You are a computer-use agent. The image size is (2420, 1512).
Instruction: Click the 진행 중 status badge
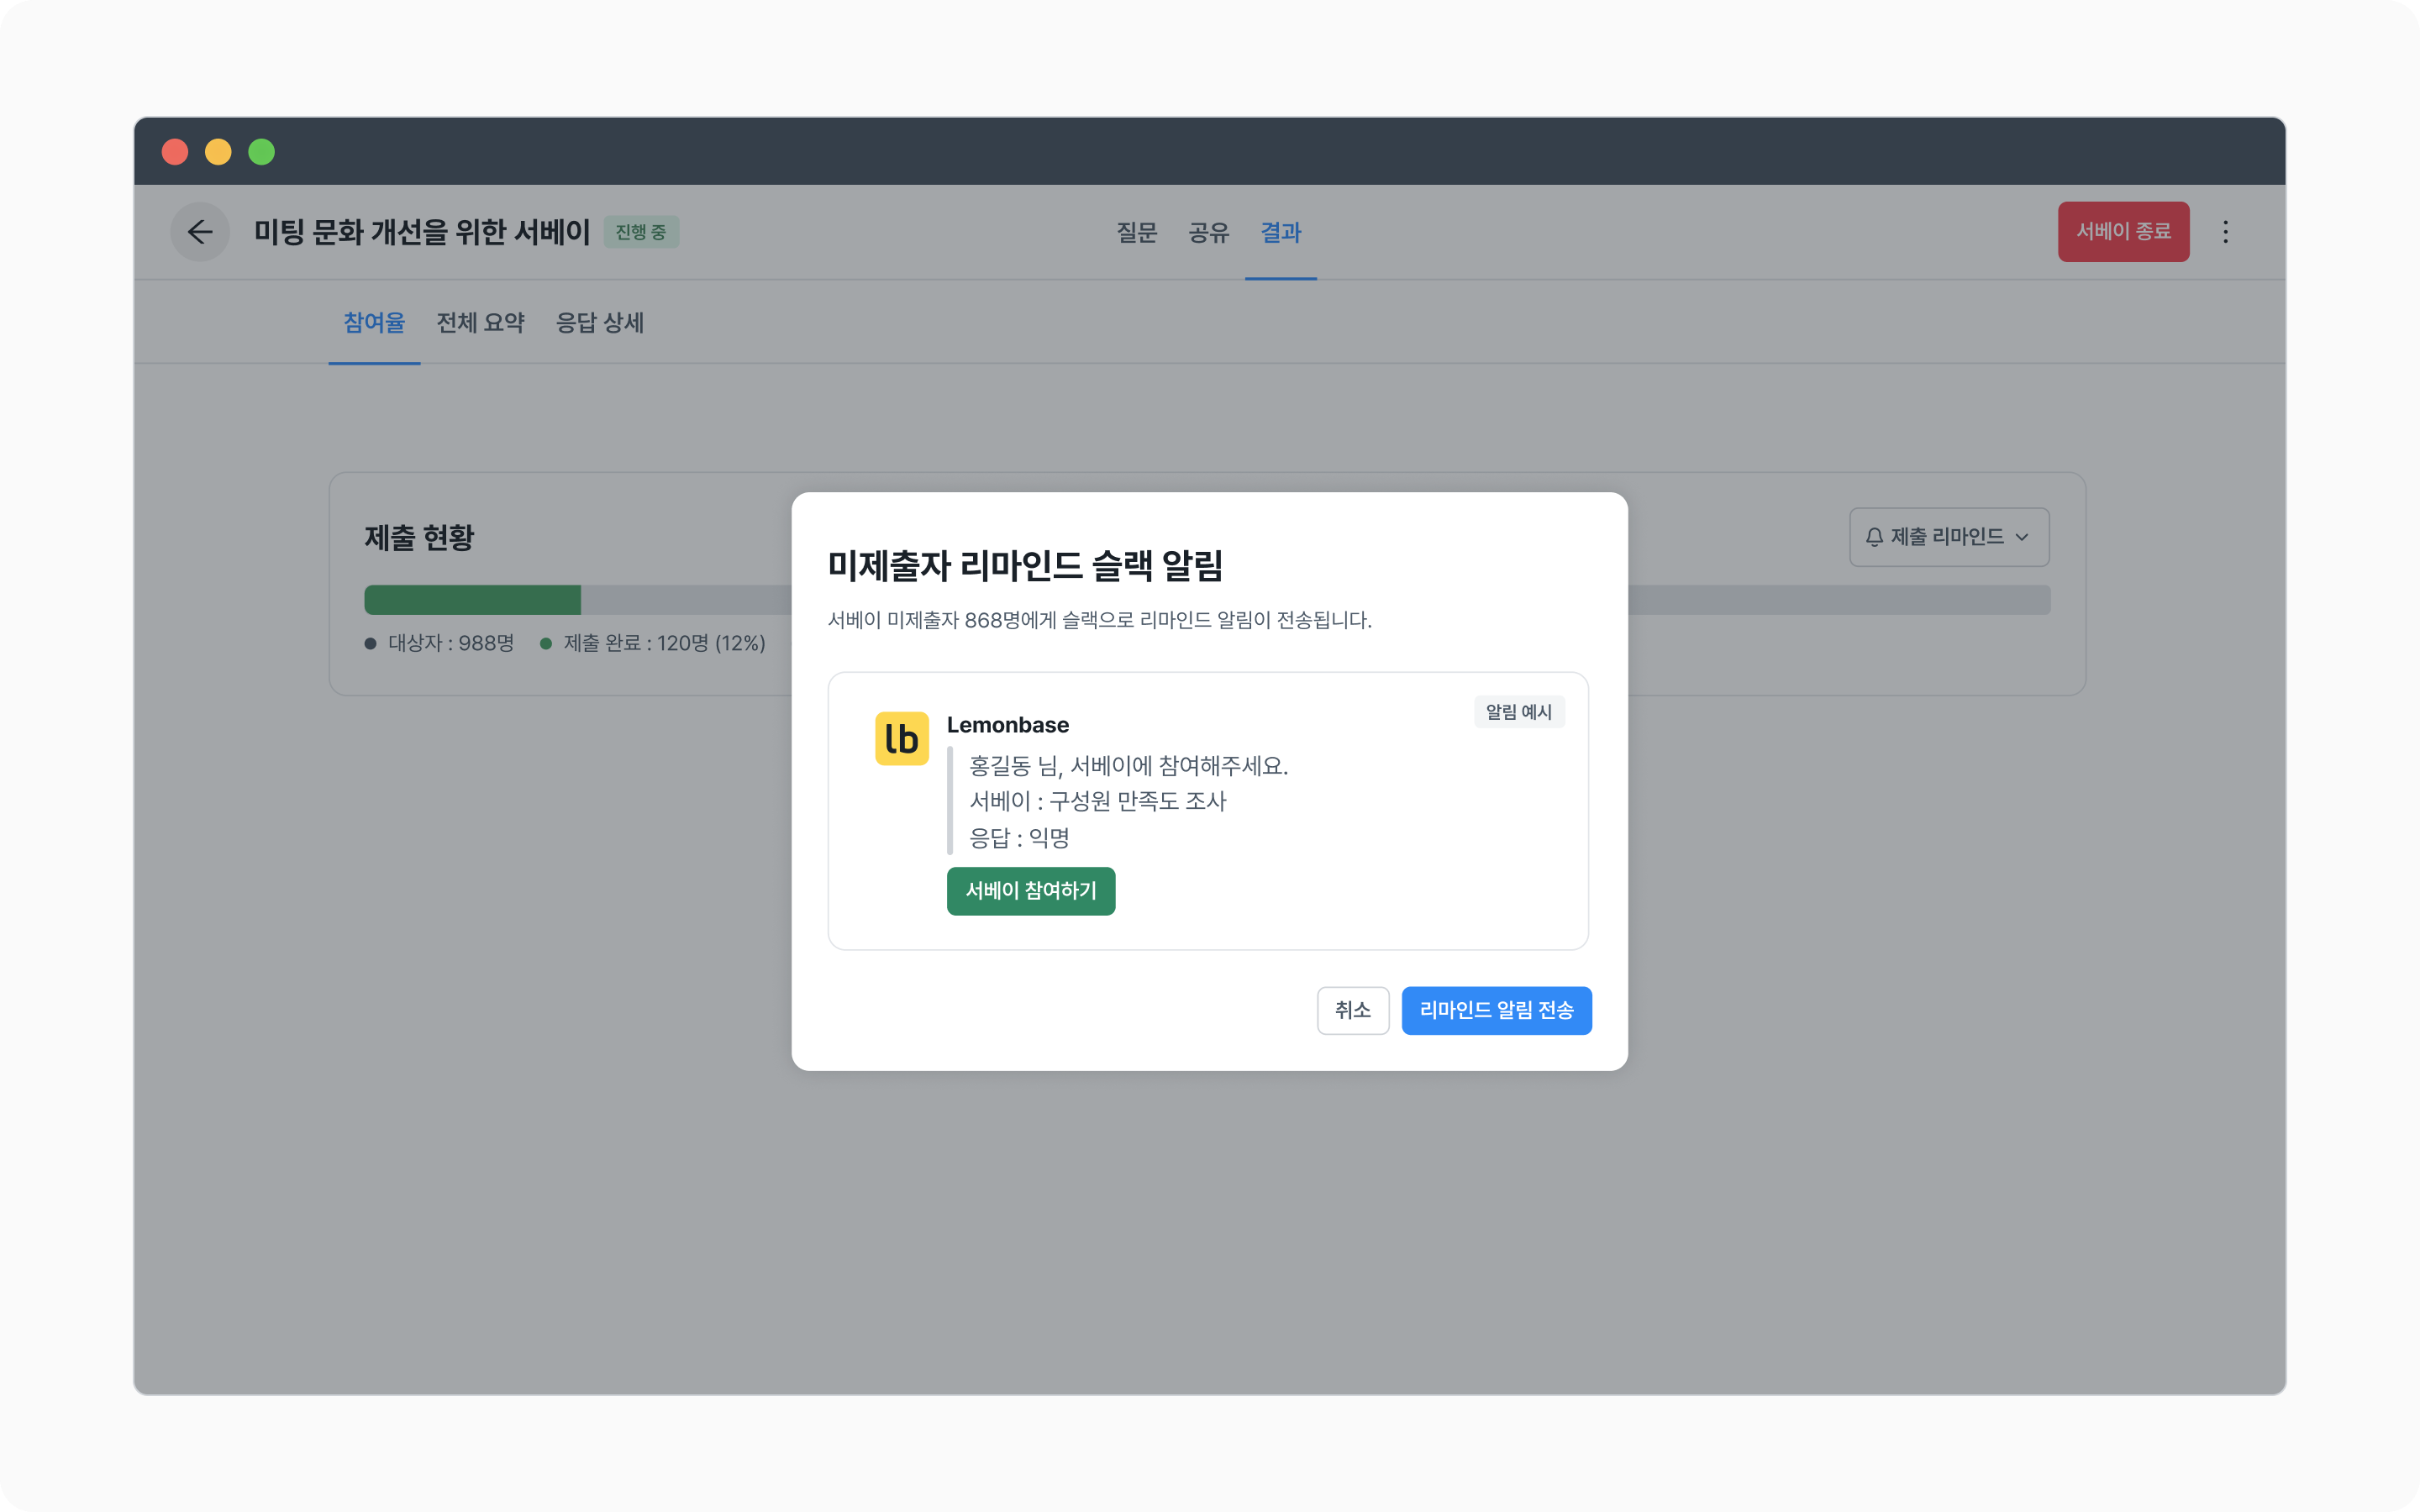click(642, 231)
